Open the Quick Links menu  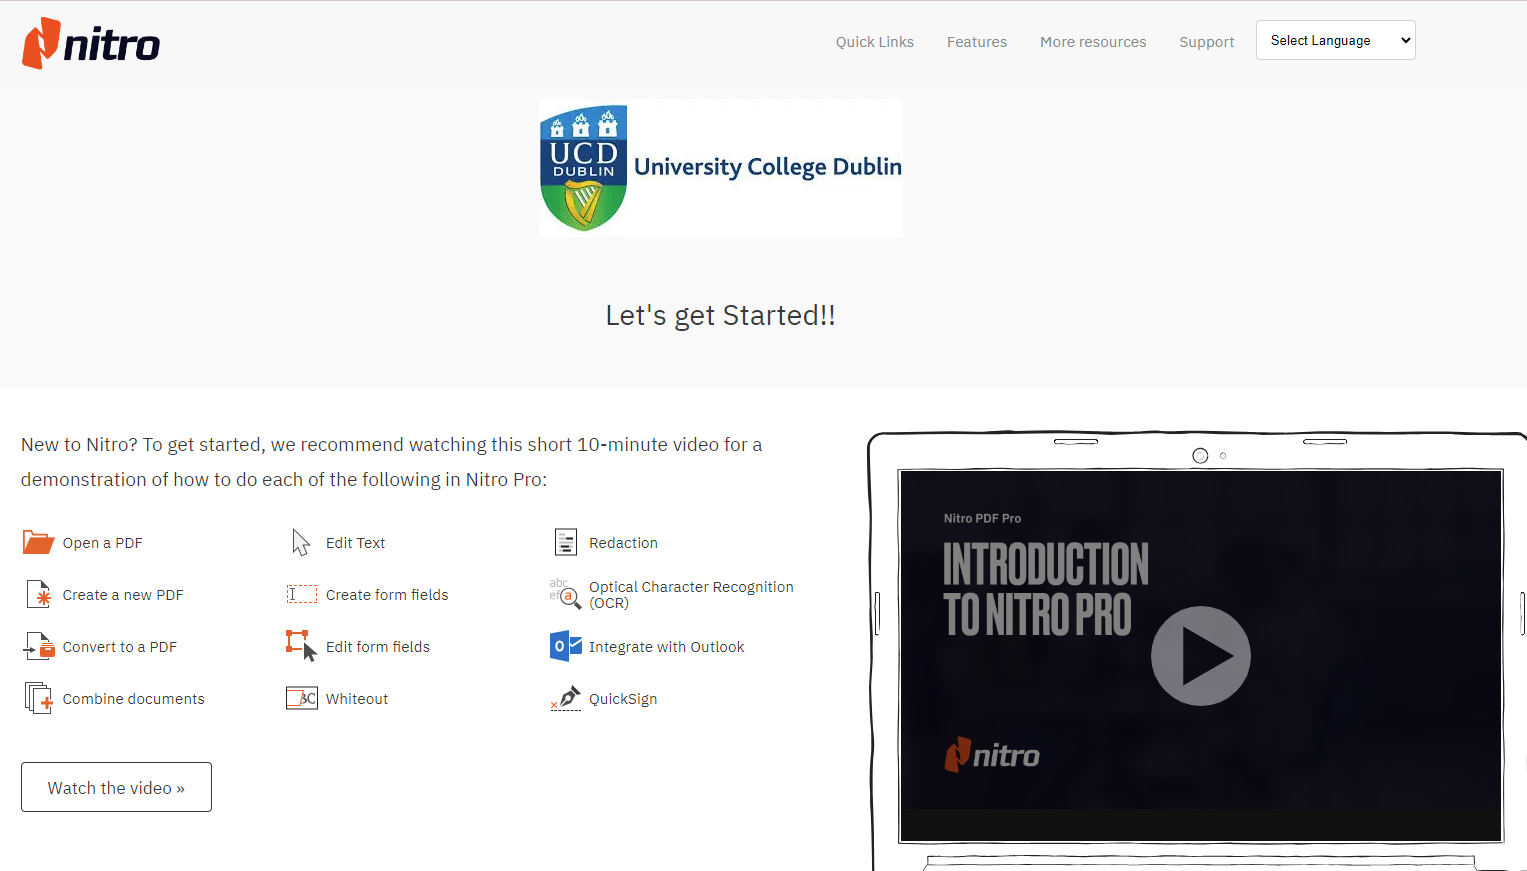click(874, 41)
